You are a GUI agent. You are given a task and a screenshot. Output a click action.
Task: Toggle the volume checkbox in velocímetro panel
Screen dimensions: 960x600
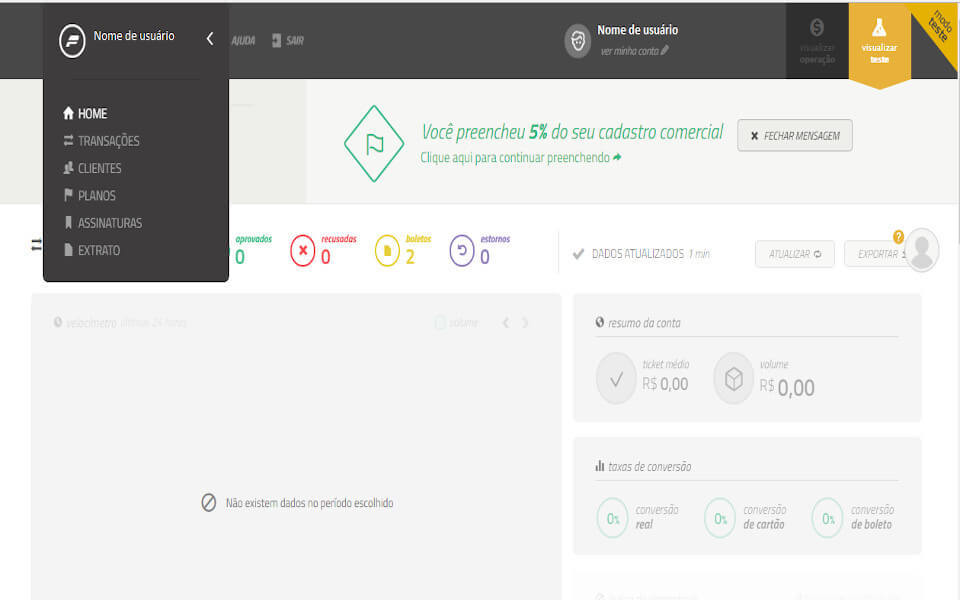pyautogui.click(x=440, y=323)
